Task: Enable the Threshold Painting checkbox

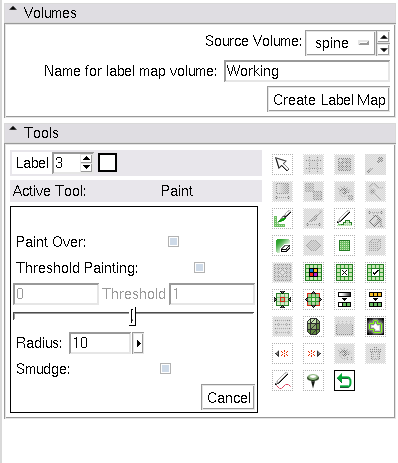Action: 199,267
